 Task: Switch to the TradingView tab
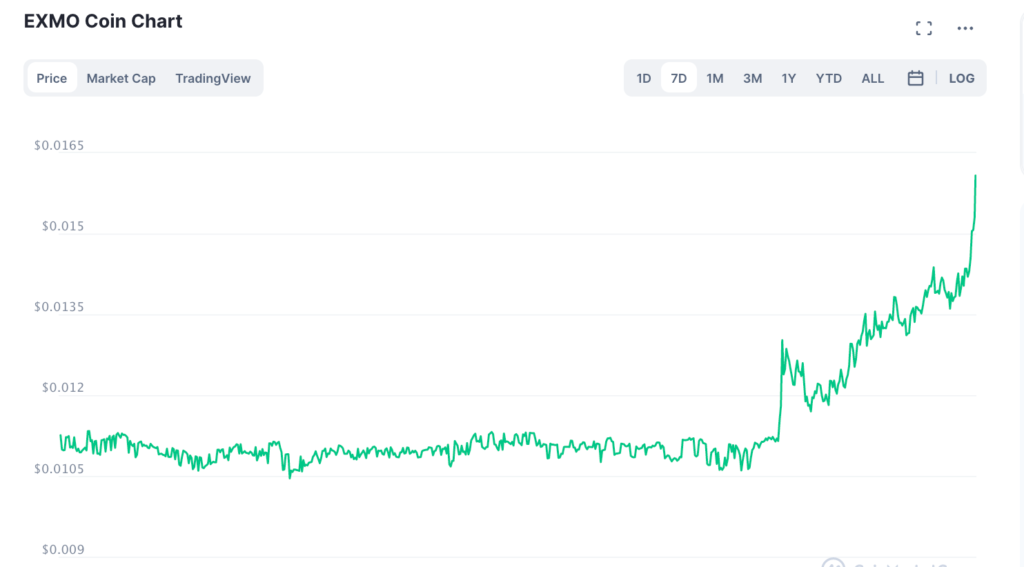tap(213, 78)
